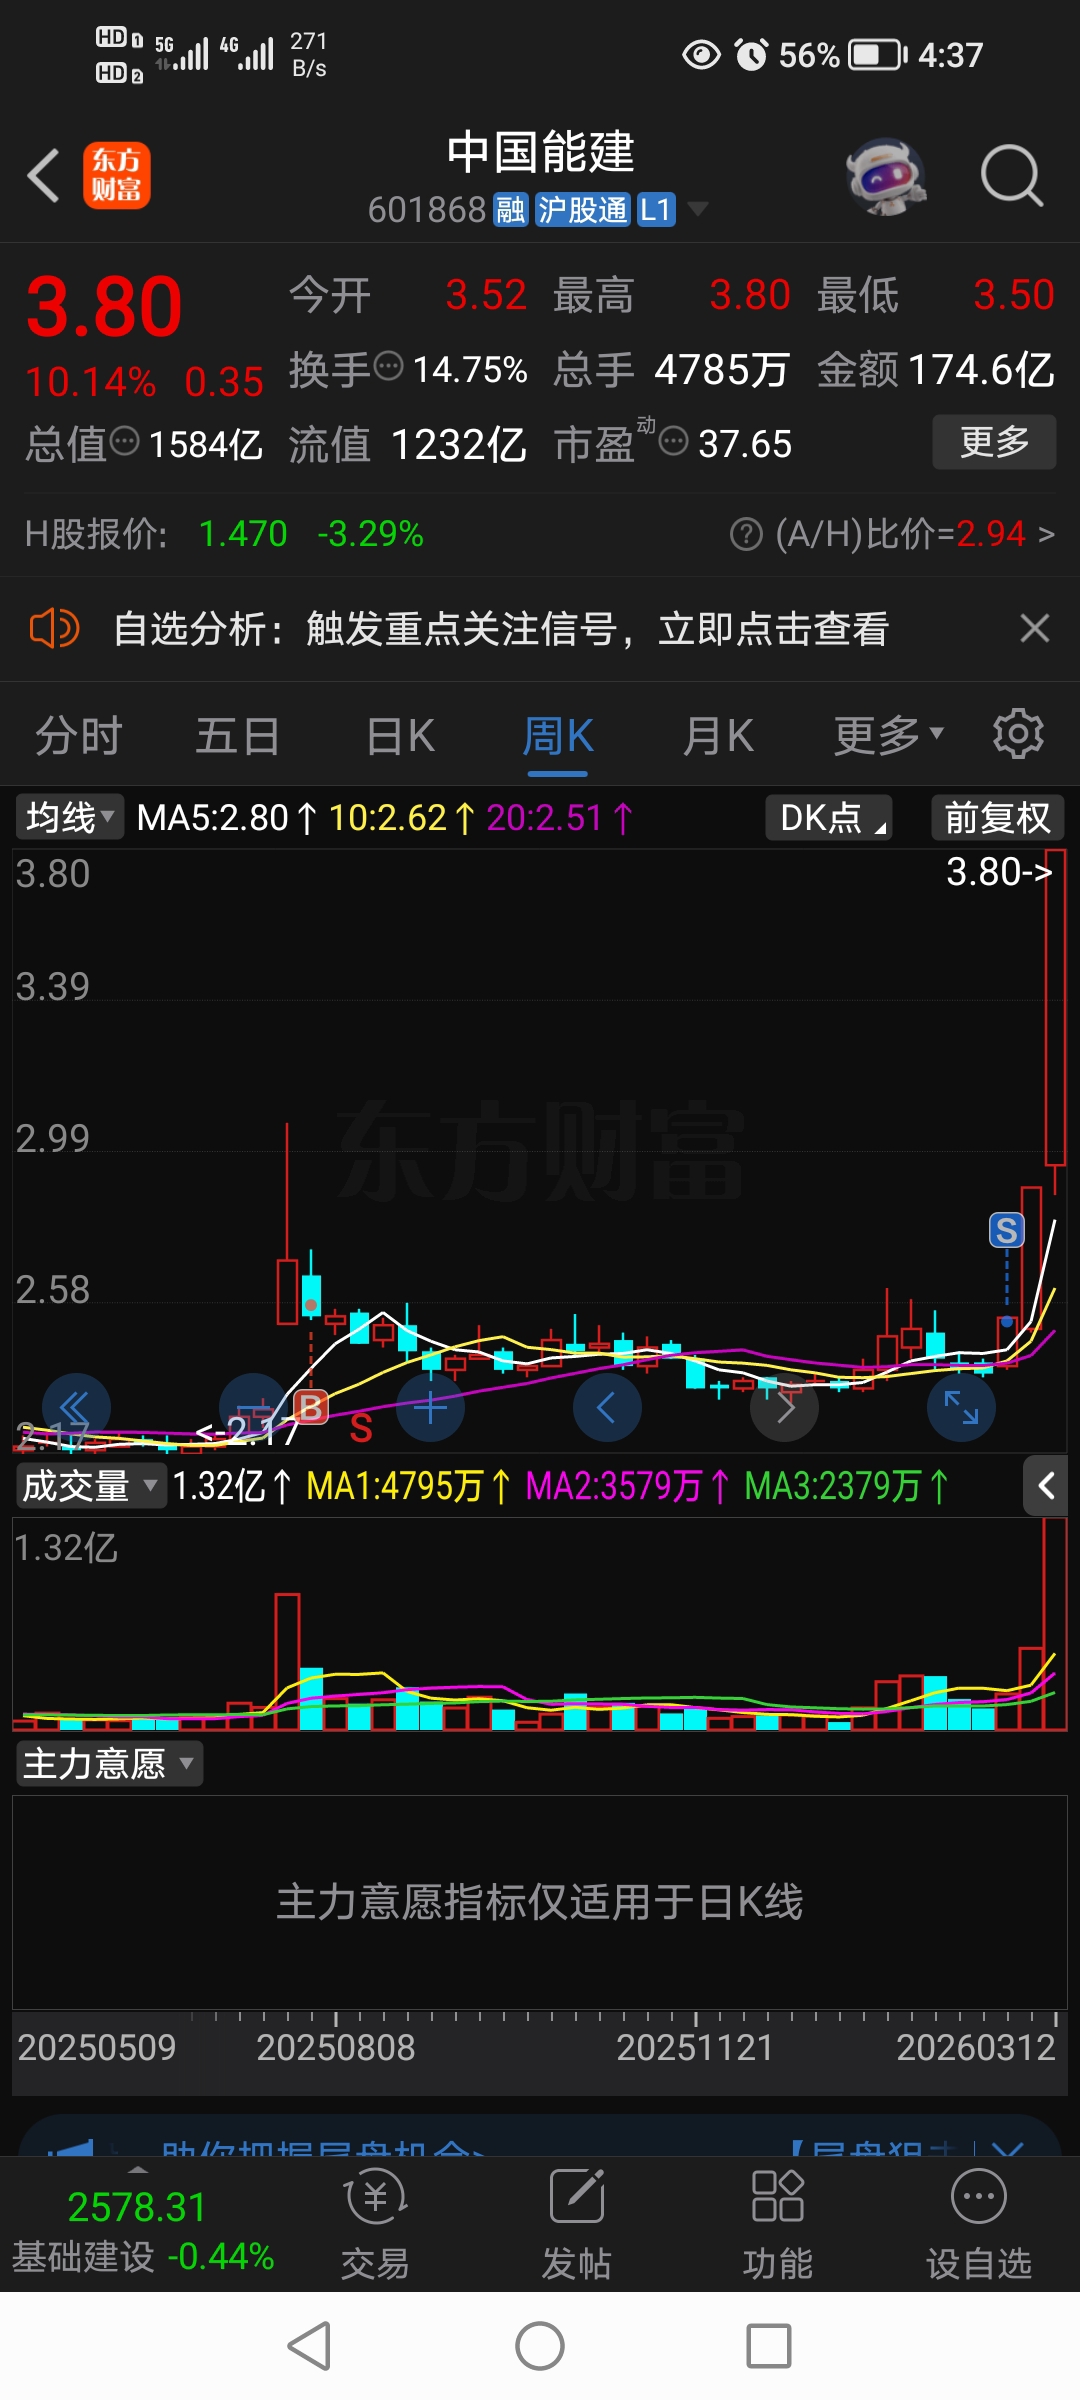The width and height of the screenshot is (1080, 2400).
Task: Toggle the DK点 option
Action: tap(830, 818)
